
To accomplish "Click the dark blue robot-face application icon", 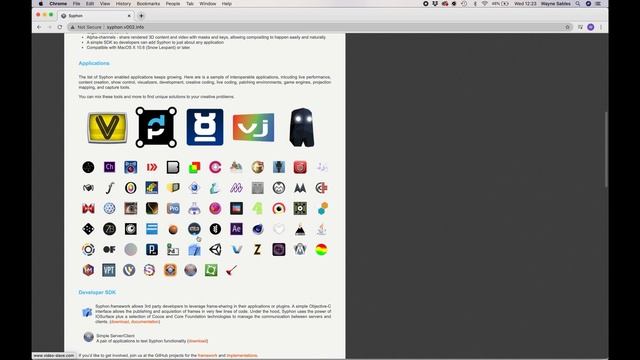I will [205, 127].
